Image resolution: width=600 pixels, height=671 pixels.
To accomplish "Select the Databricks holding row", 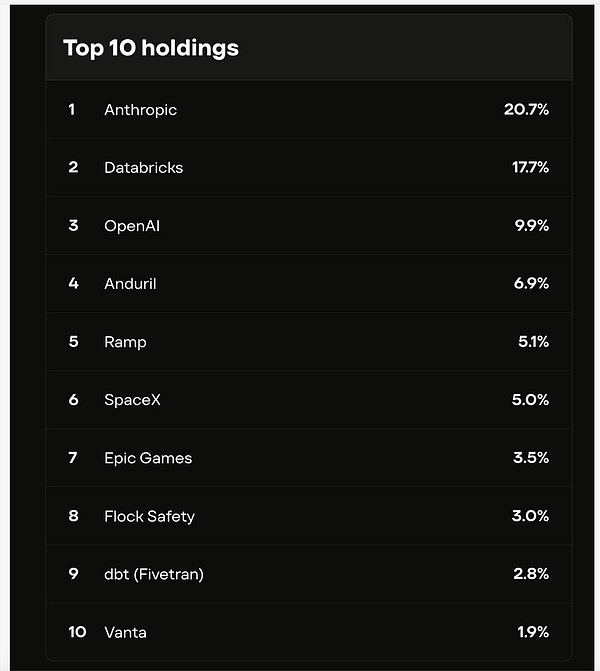I will coord(143,168).
